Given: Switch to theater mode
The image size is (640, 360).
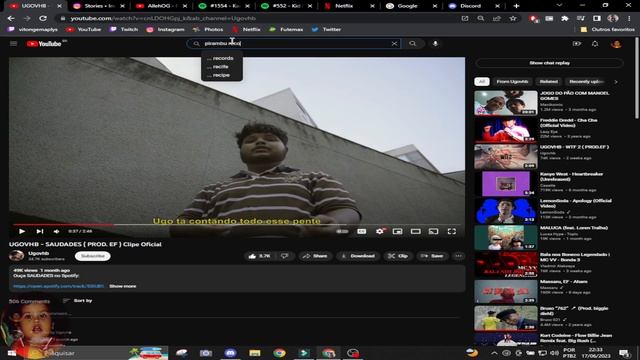Looking at the screenshot, I should (x=416, y=231).
